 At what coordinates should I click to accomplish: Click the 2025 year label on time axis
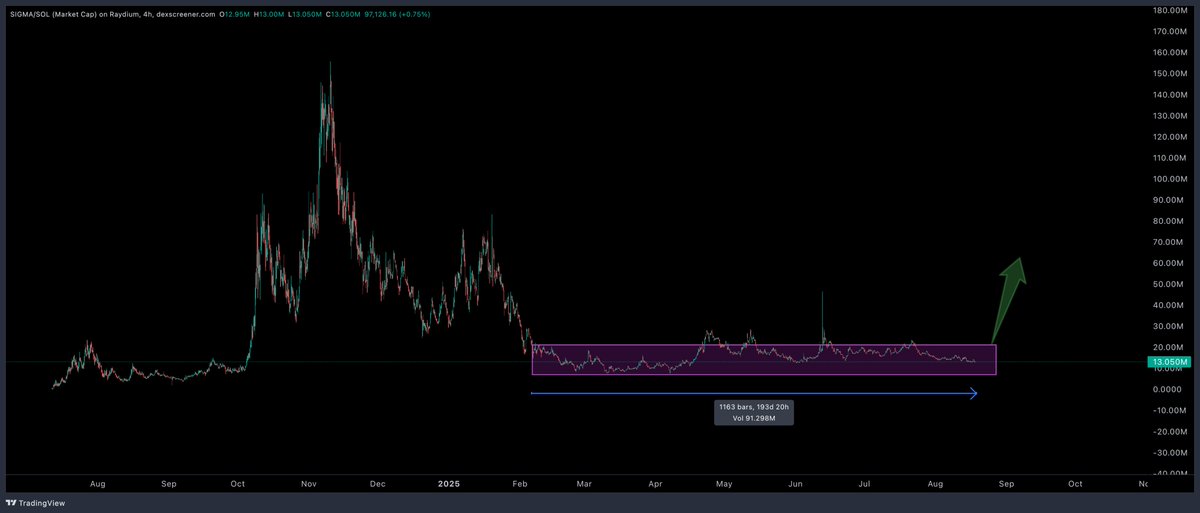coord(447,483)
